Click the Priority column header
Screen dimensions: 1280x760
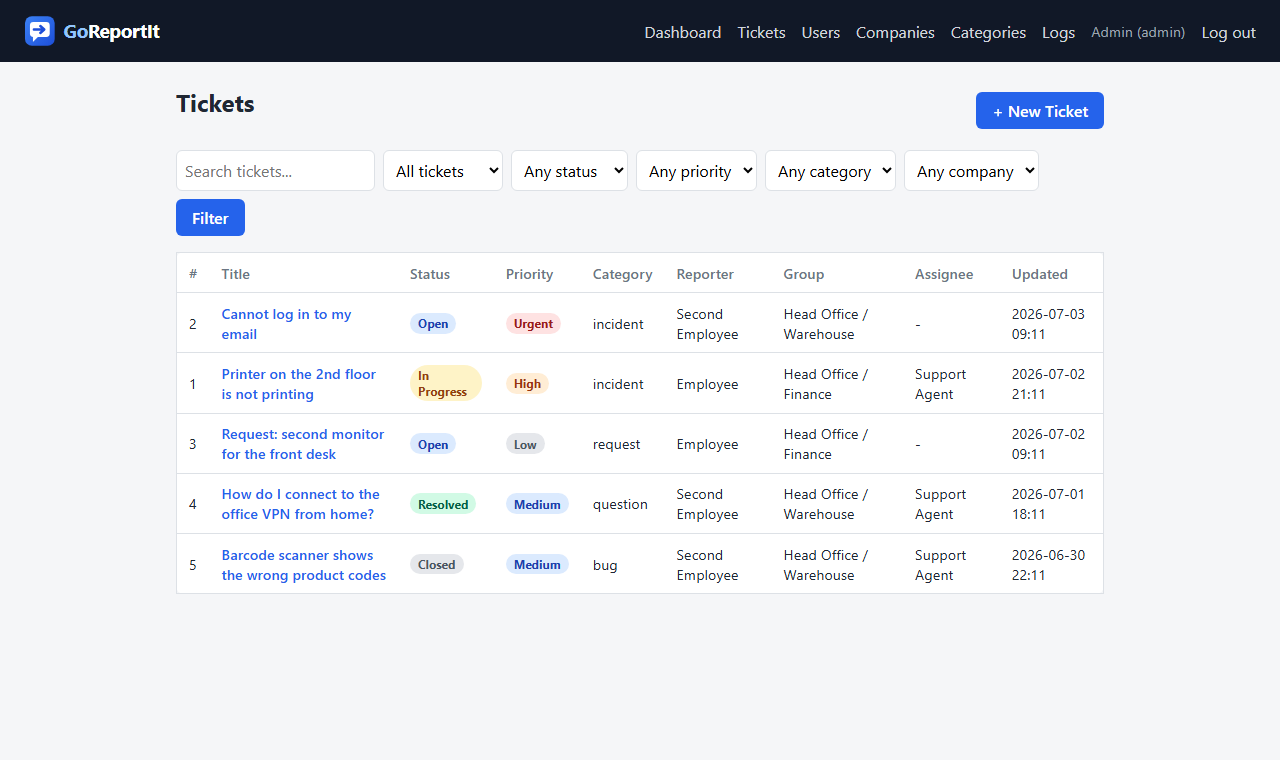529,274
